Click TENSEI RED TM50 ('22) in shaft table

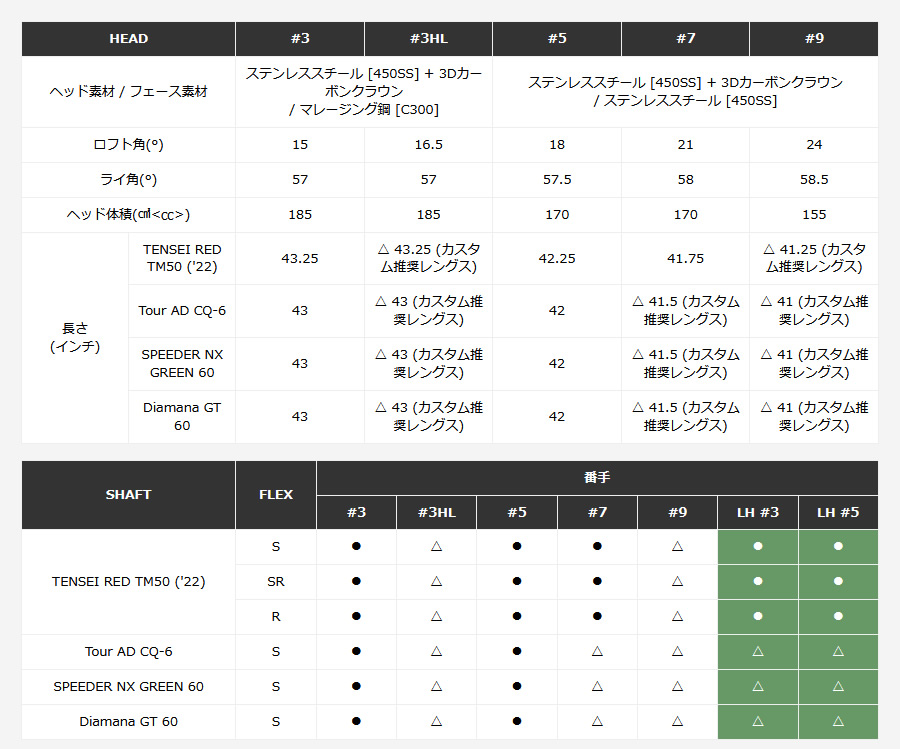pos(129,581)
